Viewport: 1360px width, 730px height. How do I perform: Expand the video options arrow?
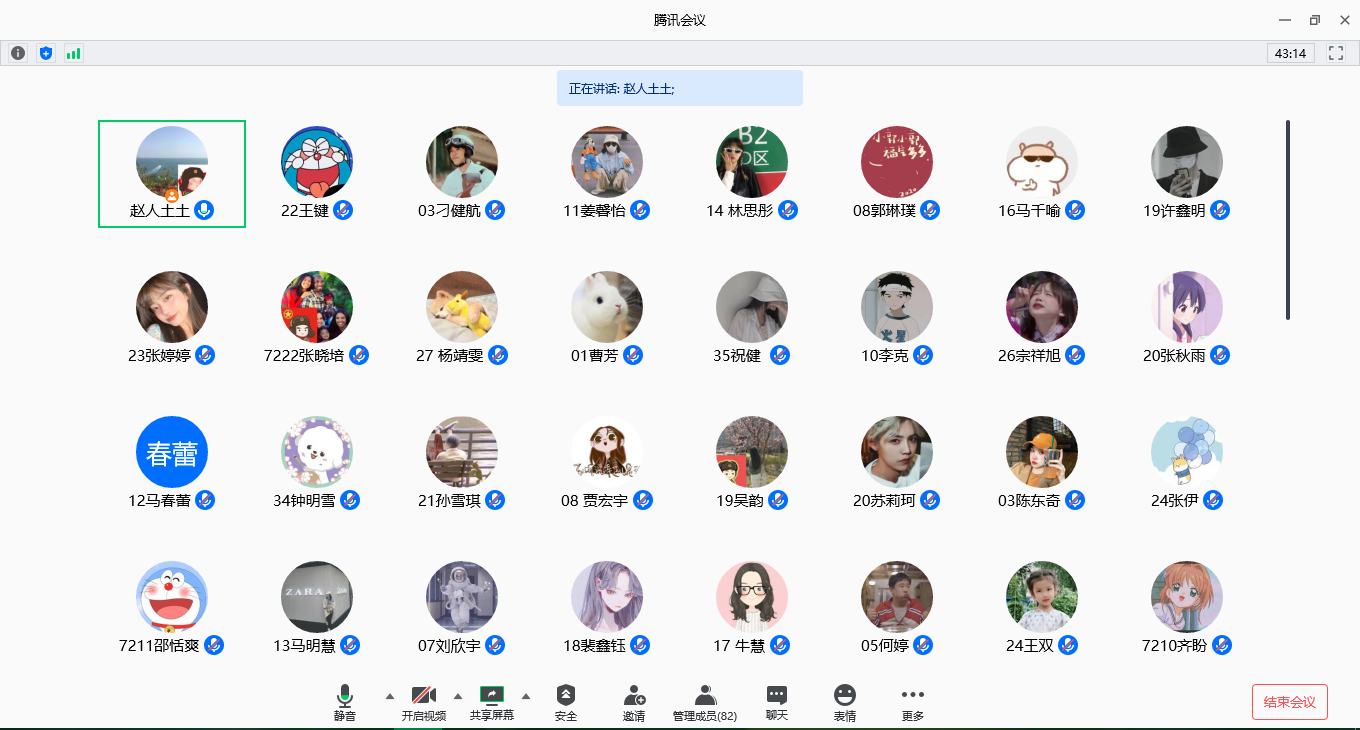pyautogui.click(x=458, y=696)
